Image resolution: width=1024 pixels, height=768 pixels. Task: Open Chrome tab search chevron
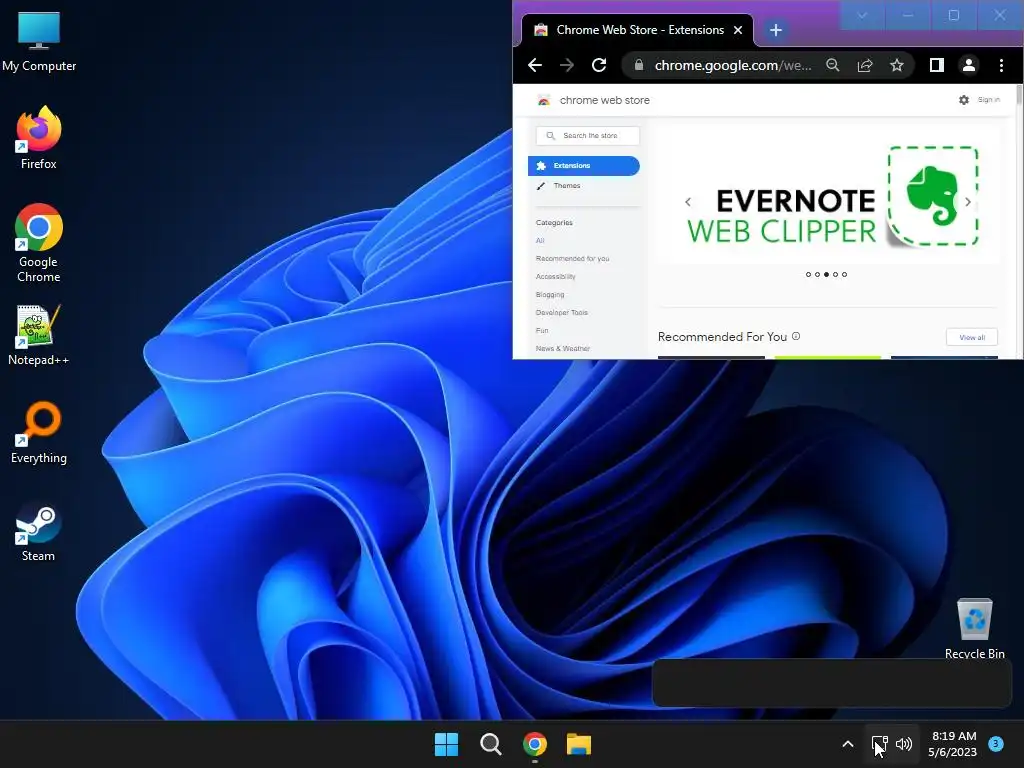click(862, 15)
